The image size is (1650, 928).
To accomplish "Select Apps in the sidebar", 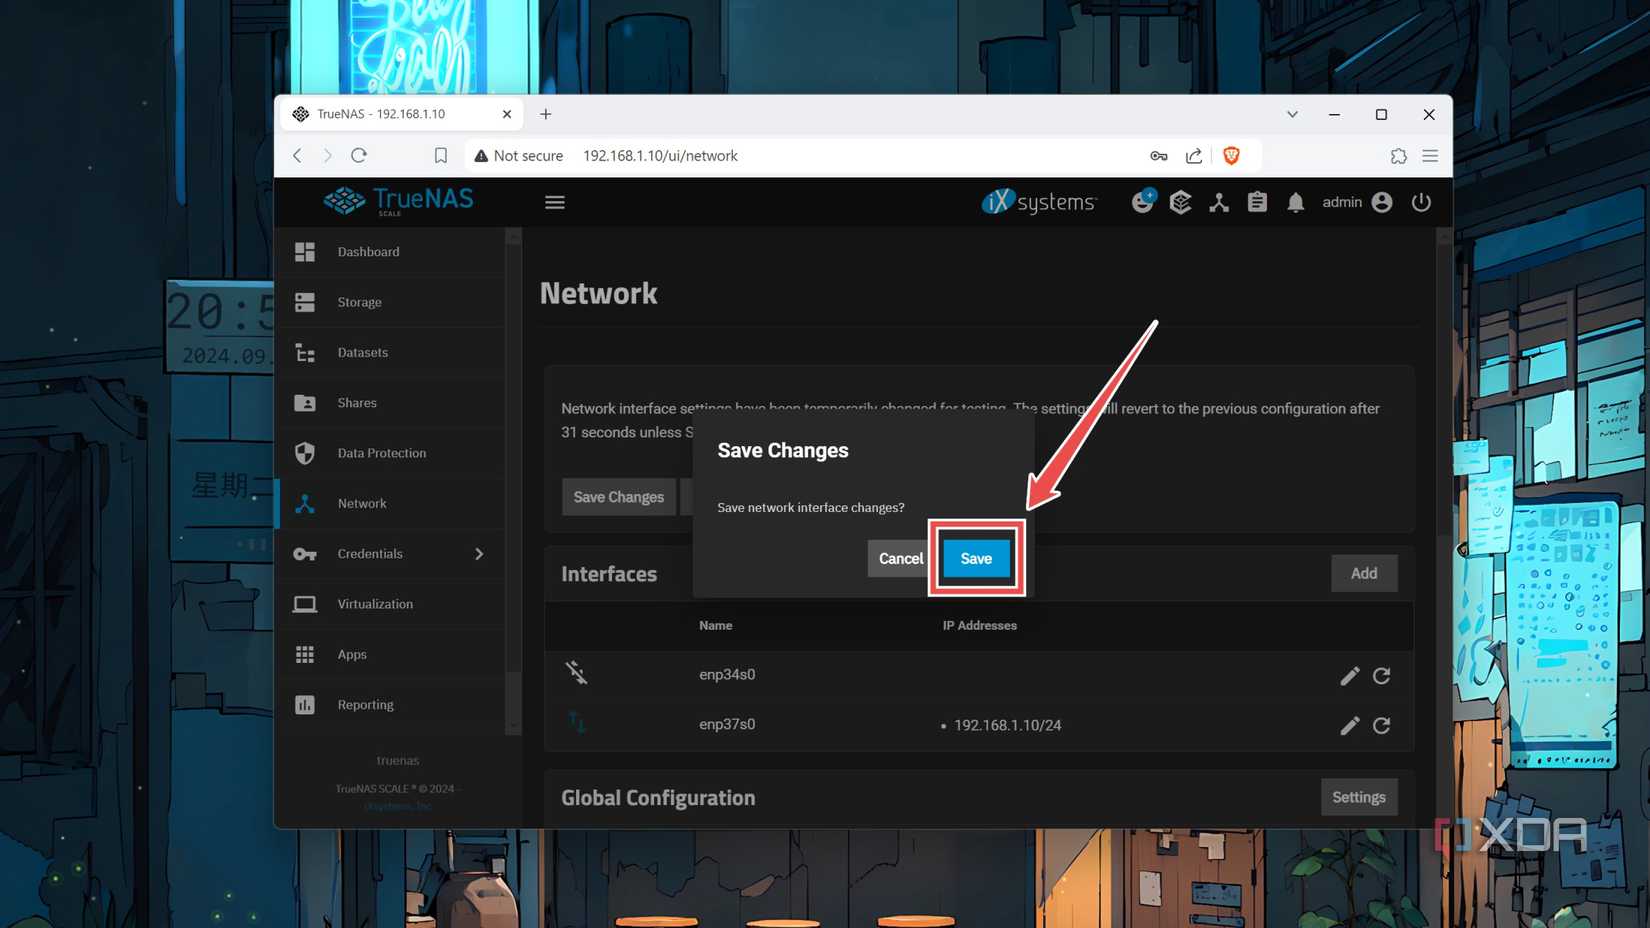I will 352,654.
